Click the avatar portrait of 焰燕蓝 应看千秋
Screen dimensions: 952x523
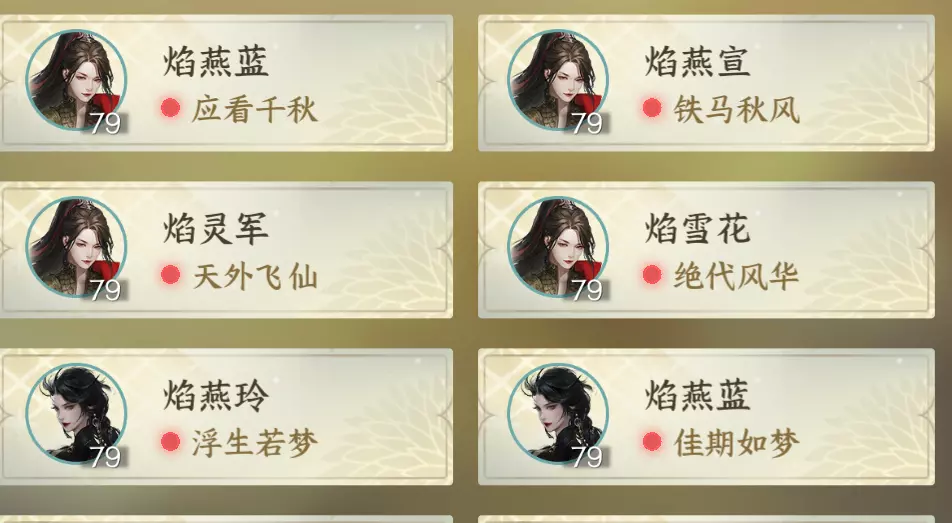76,80
